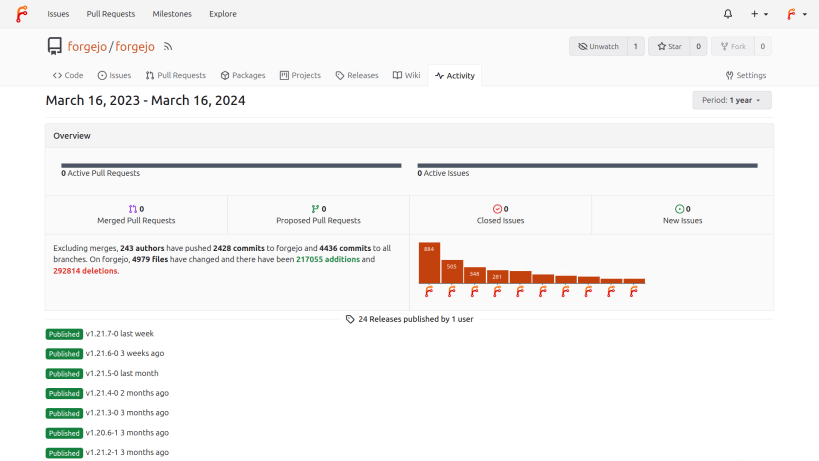Open the notifications bell

[728, 14]
